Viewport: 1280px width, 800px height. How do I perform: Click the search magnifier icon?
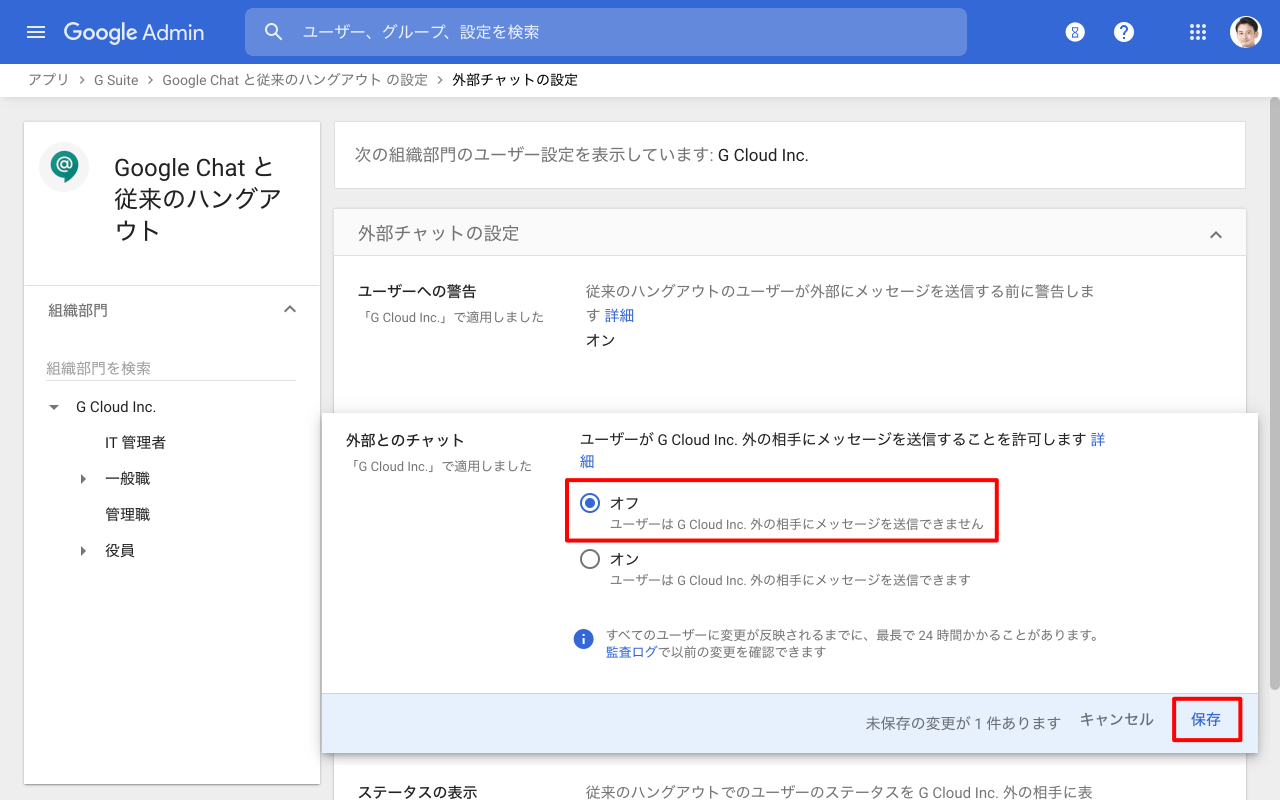click(x=274, y=32)
